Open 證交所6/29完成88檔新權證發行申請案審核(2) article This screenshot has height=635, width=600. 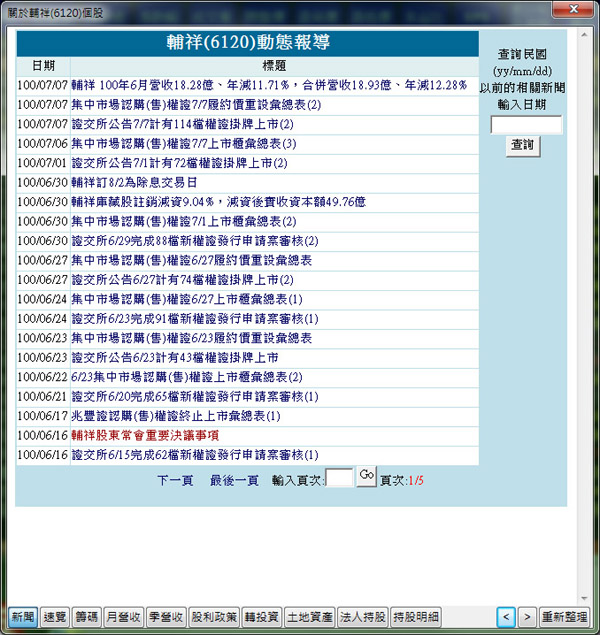pos(195,241)
